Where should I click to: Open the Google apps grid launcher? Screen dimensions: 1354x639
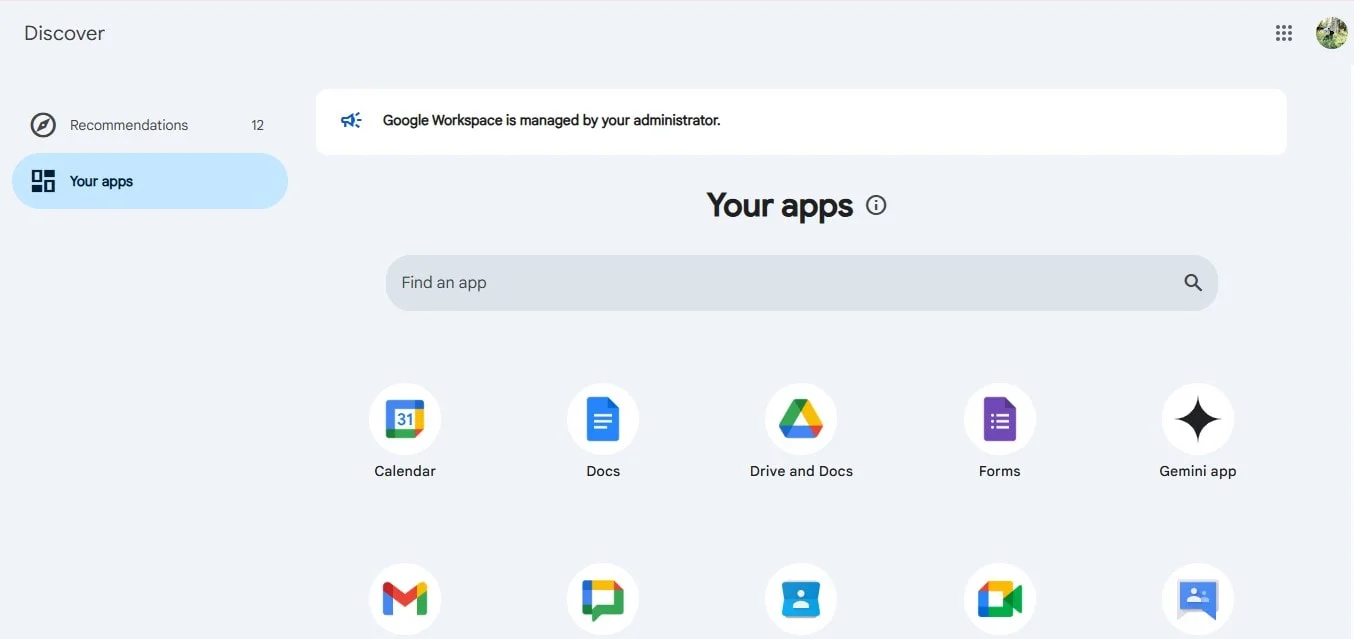1284,33
